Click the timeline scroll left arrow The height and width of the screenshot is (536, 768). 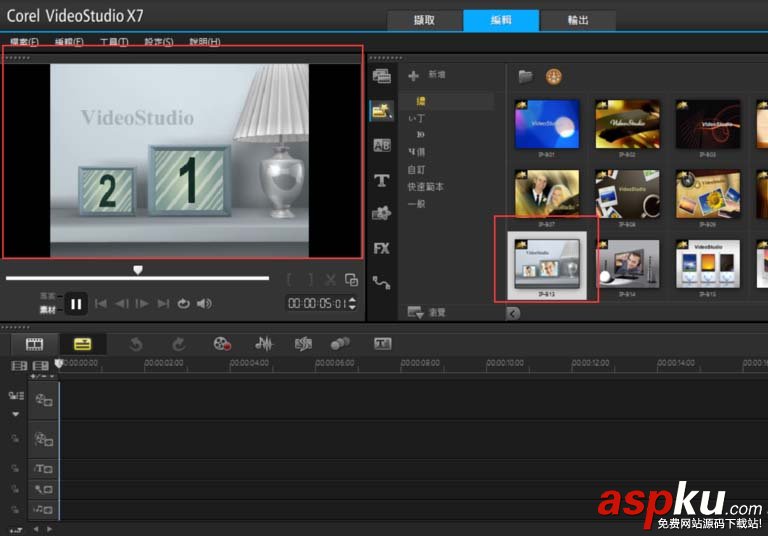[x=36, y=529]
